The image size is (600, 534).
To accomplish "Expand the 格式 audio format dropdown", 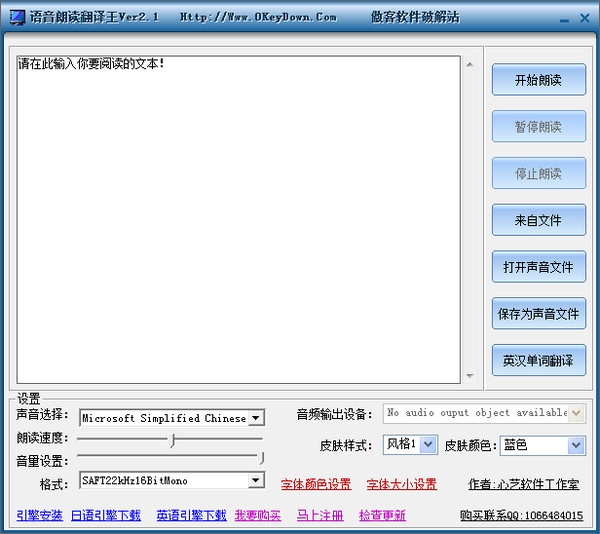I will tap(256, 480).
